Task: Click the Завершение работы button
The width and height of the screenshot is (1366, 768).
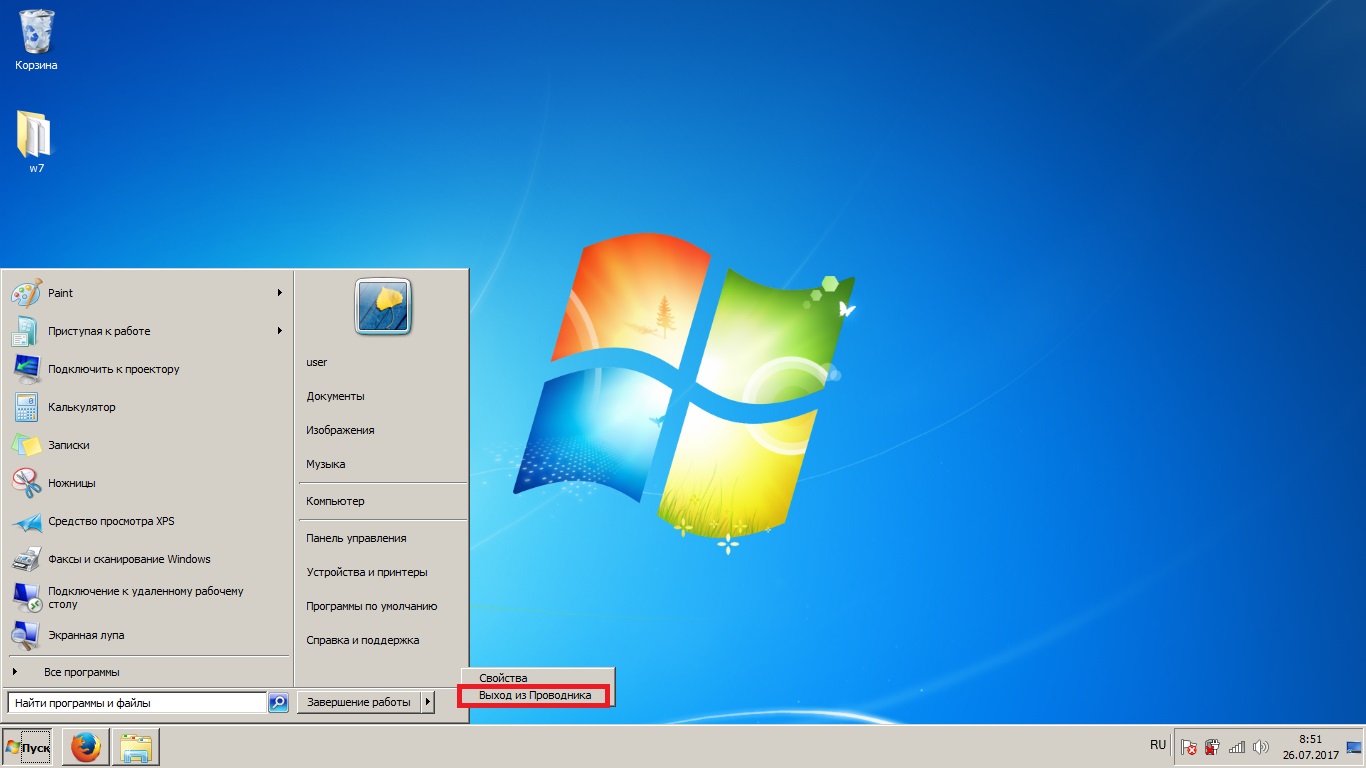Action: (359, 702)
